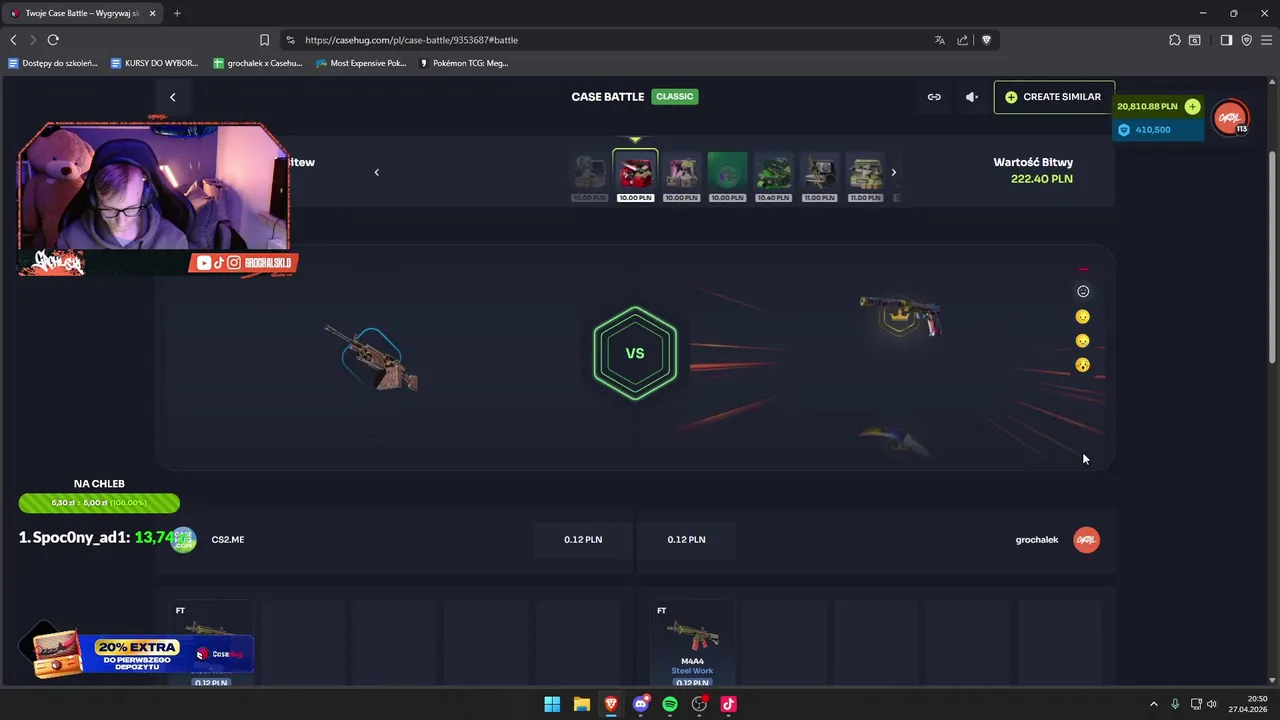This screenshot has width=1280, height=720.
Task: Open Pokémon TCG: Meg bookmark
Action: pos(464,63)
